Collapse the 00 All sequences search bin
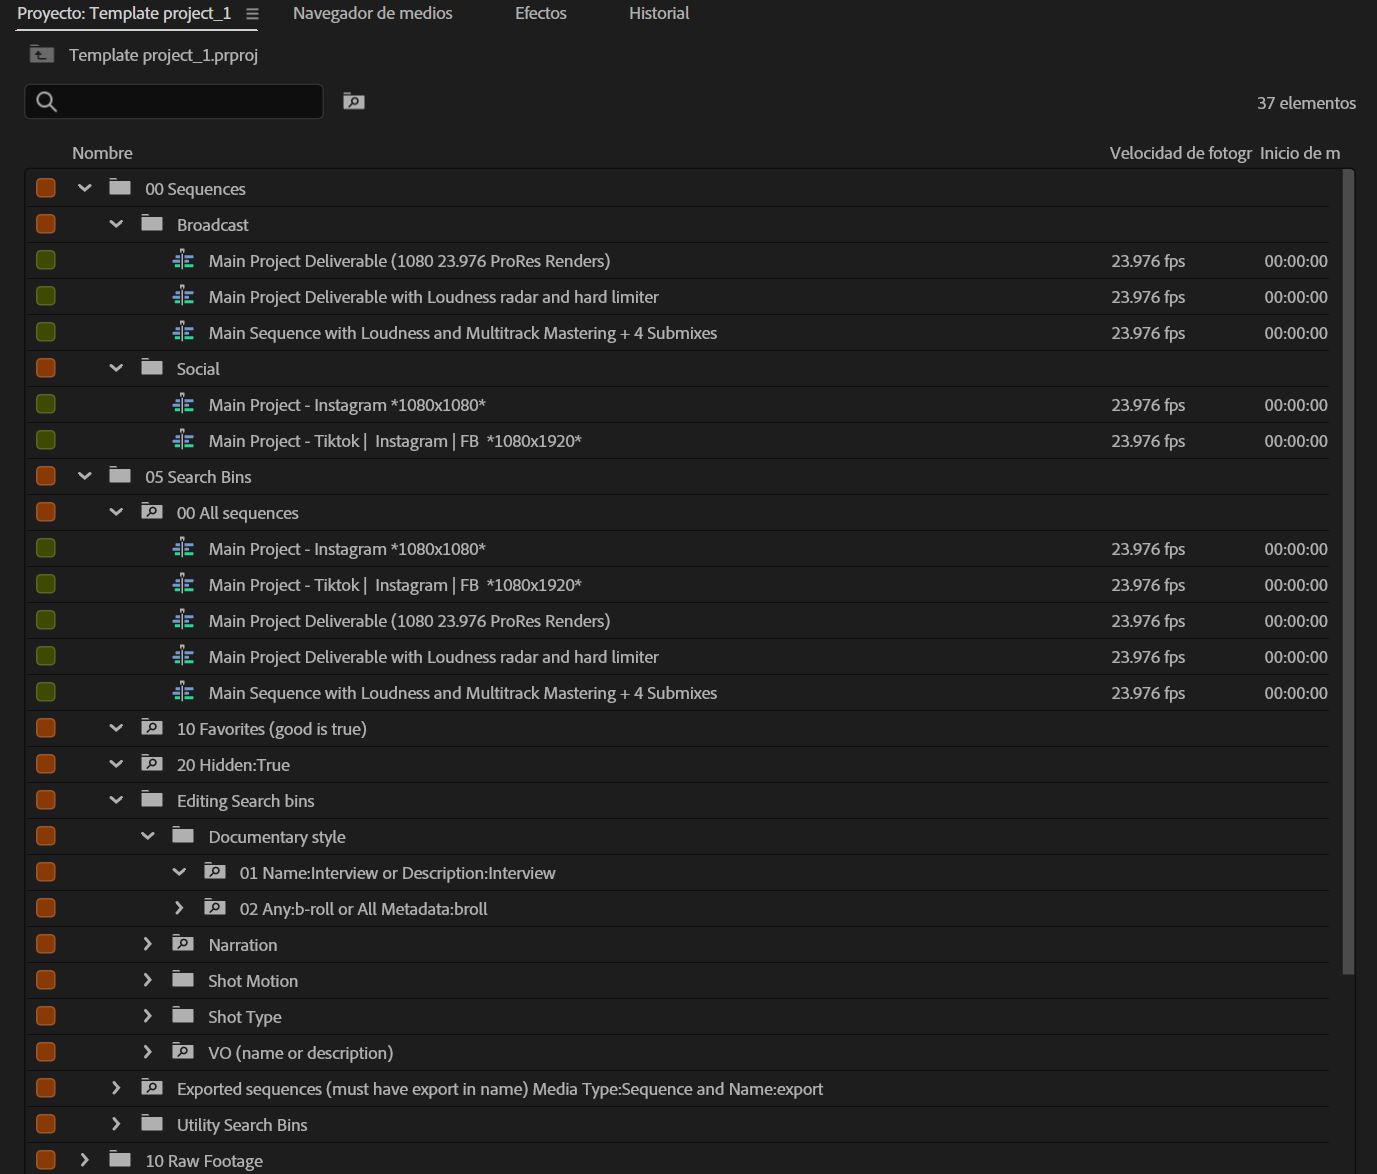Image resolution: width=1377 pixels, height=1174 pixels. (x=116, y=512)
